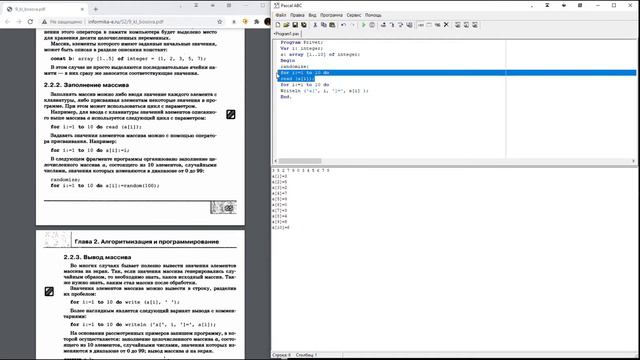This screenshot has width=640, height=360.
Task: Open the Файл menu
Action: tap(281, 15)
